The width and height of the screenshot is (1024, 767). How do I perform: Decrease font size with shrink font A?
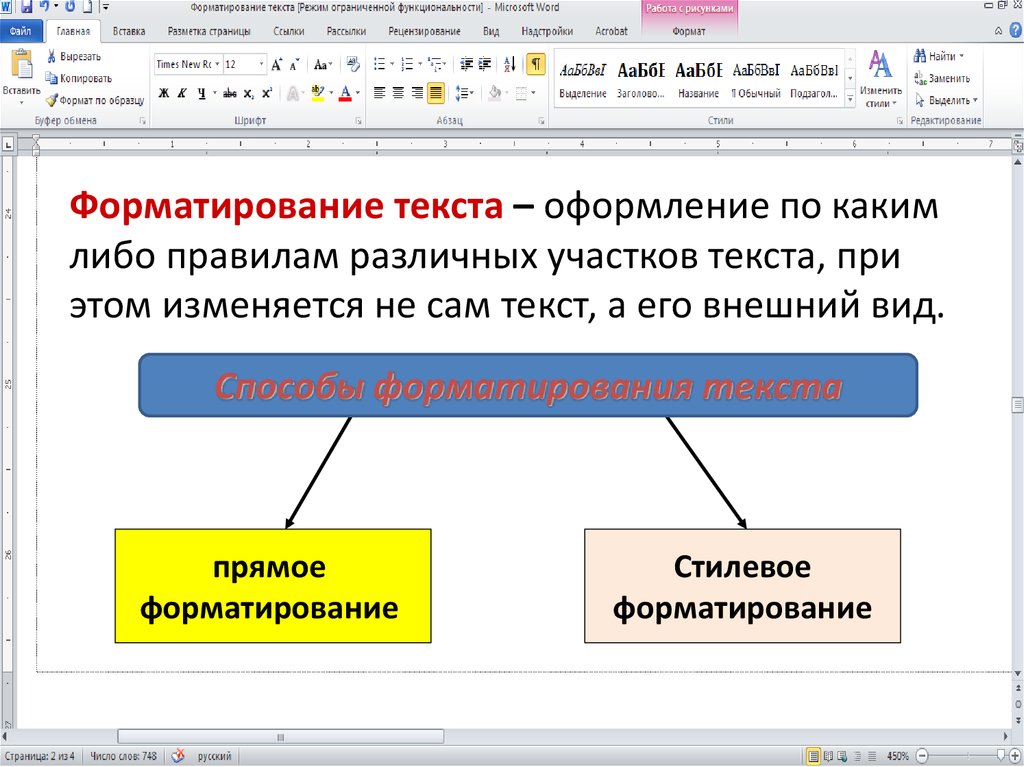click(295, 65)
